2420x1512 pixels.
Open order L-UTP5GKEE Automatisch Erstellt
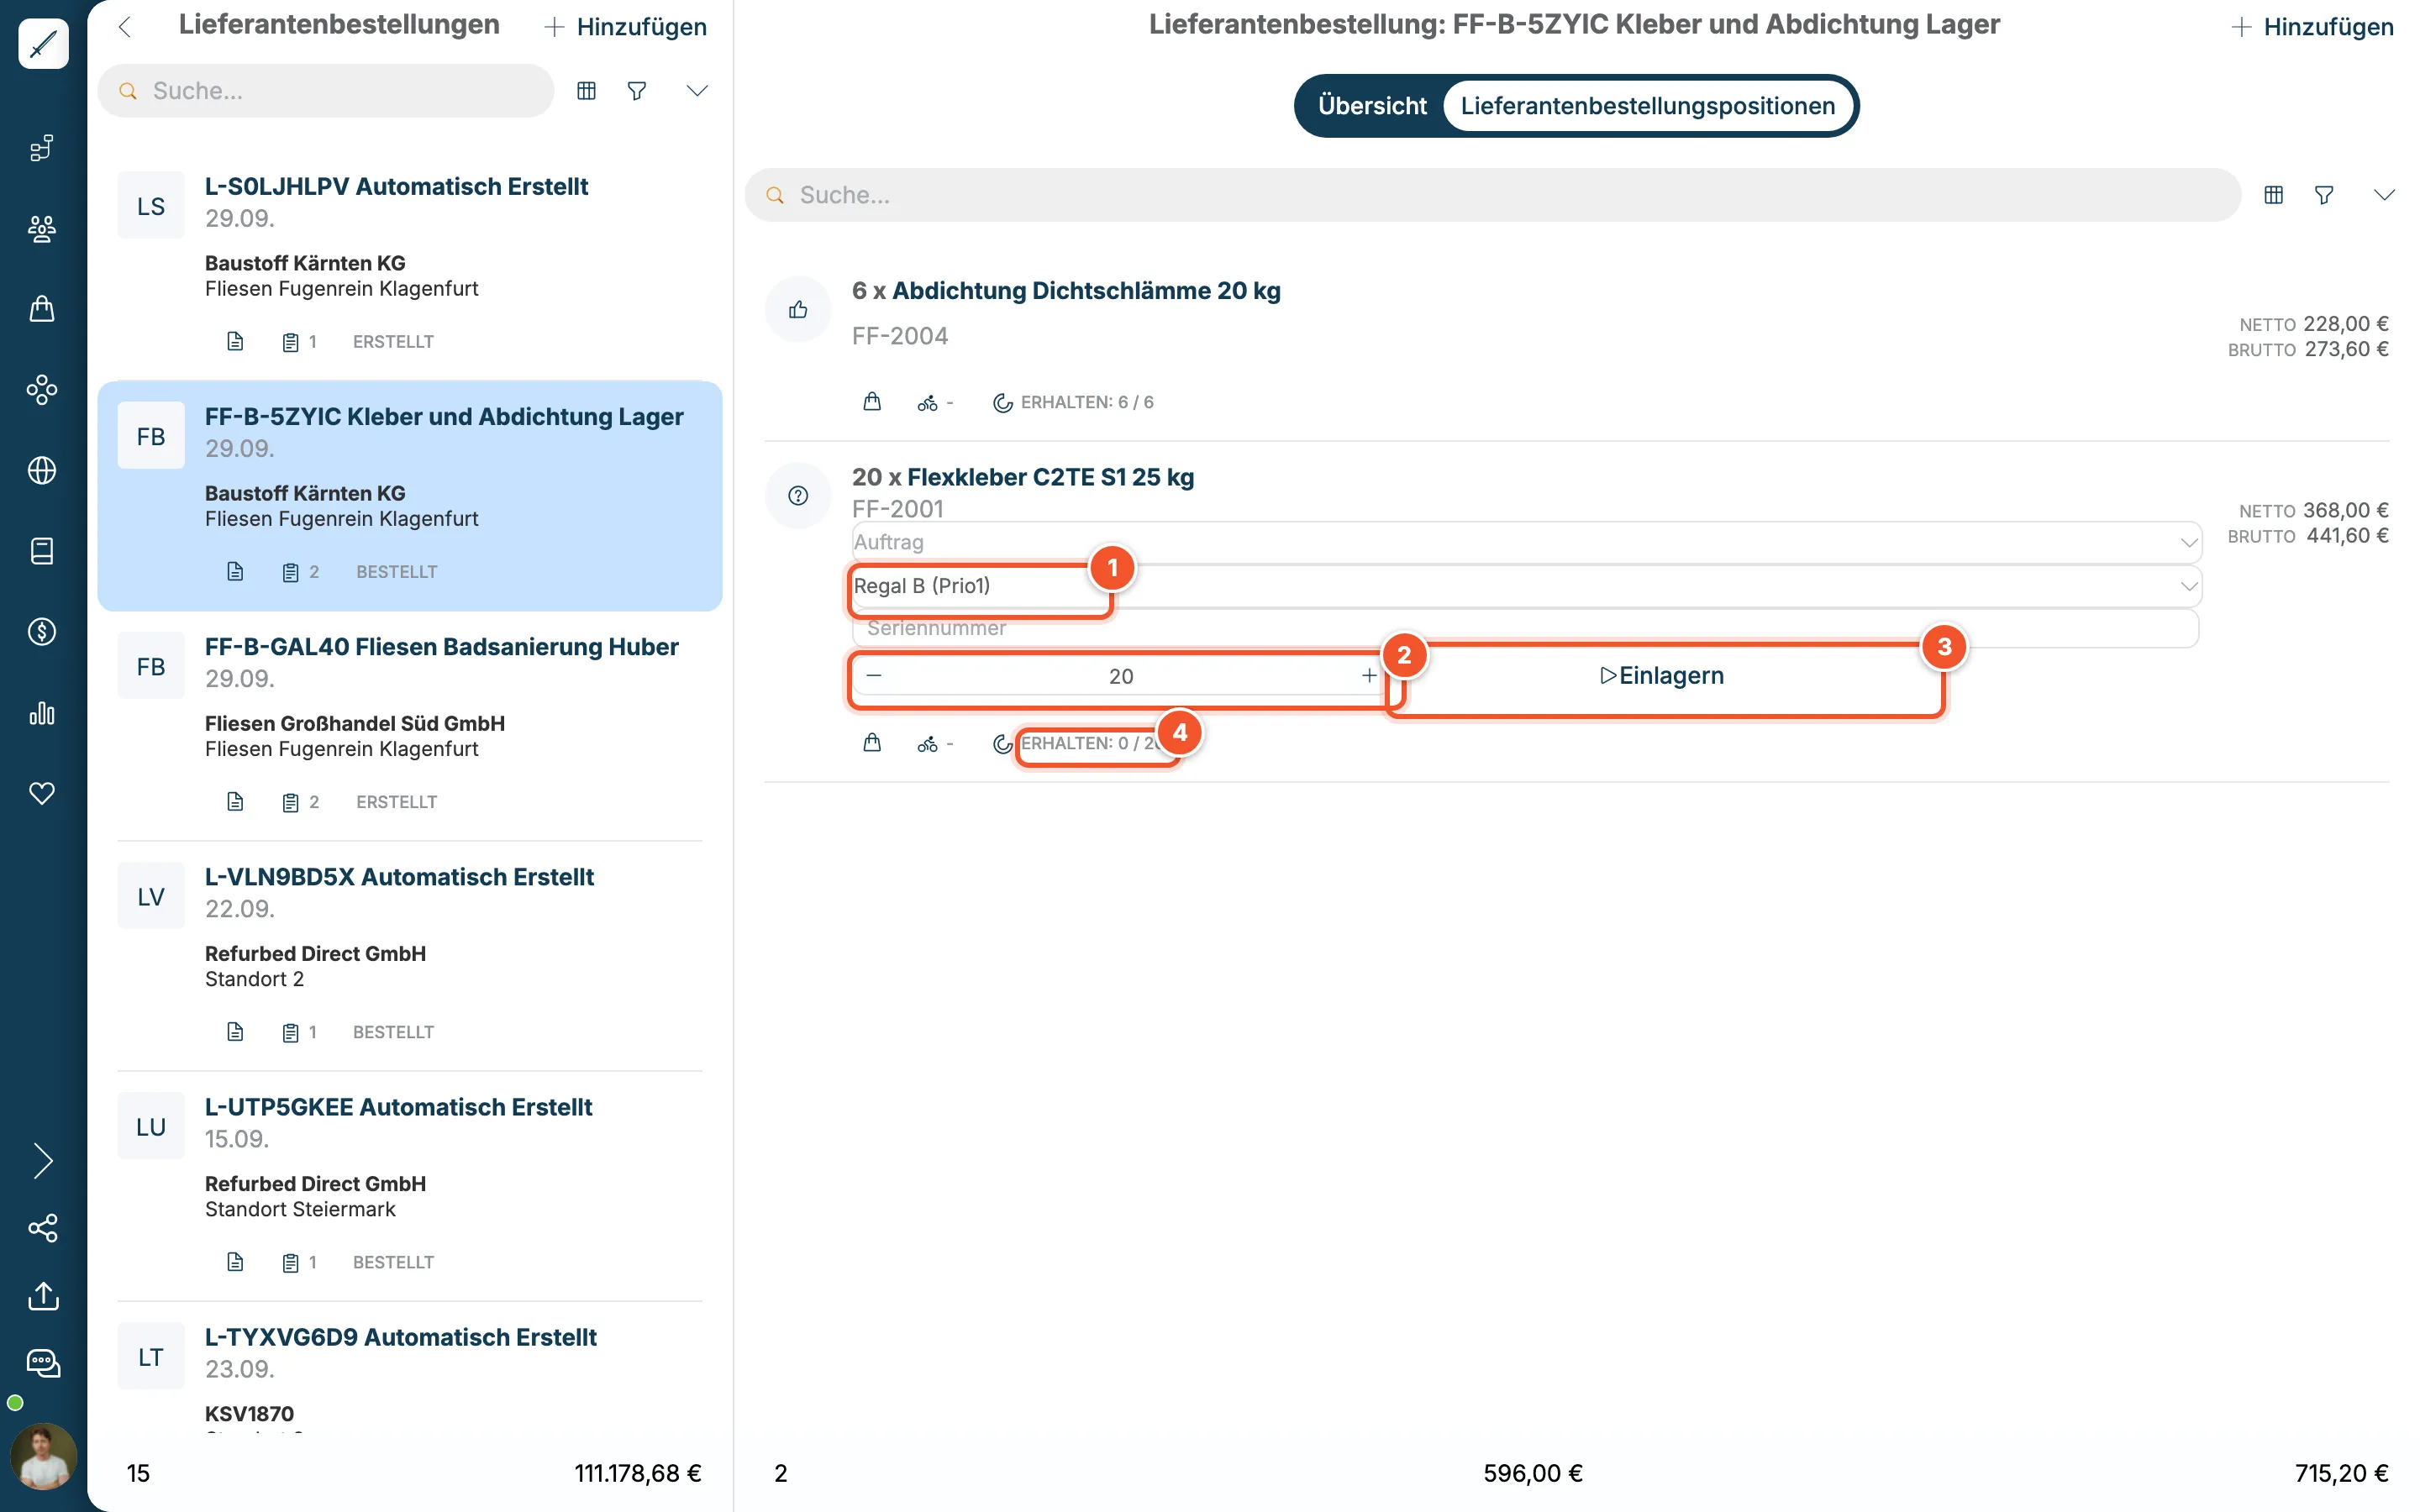pyautogui.click(x=410, y=1186)
